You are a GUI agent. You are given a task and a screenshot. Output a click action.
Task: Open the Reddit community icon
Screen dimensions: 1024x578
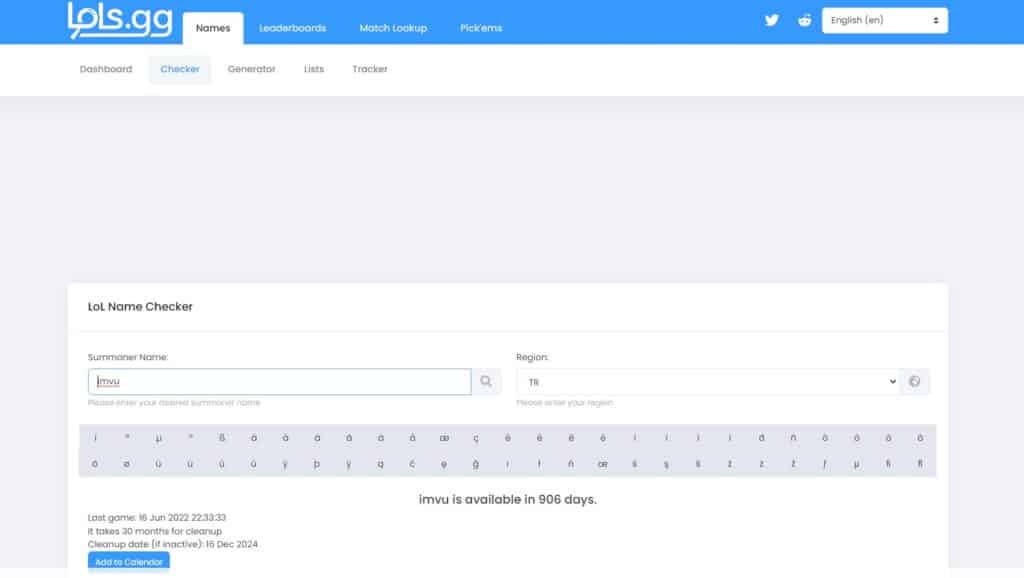pyautogui.click(x=805, y=20)
